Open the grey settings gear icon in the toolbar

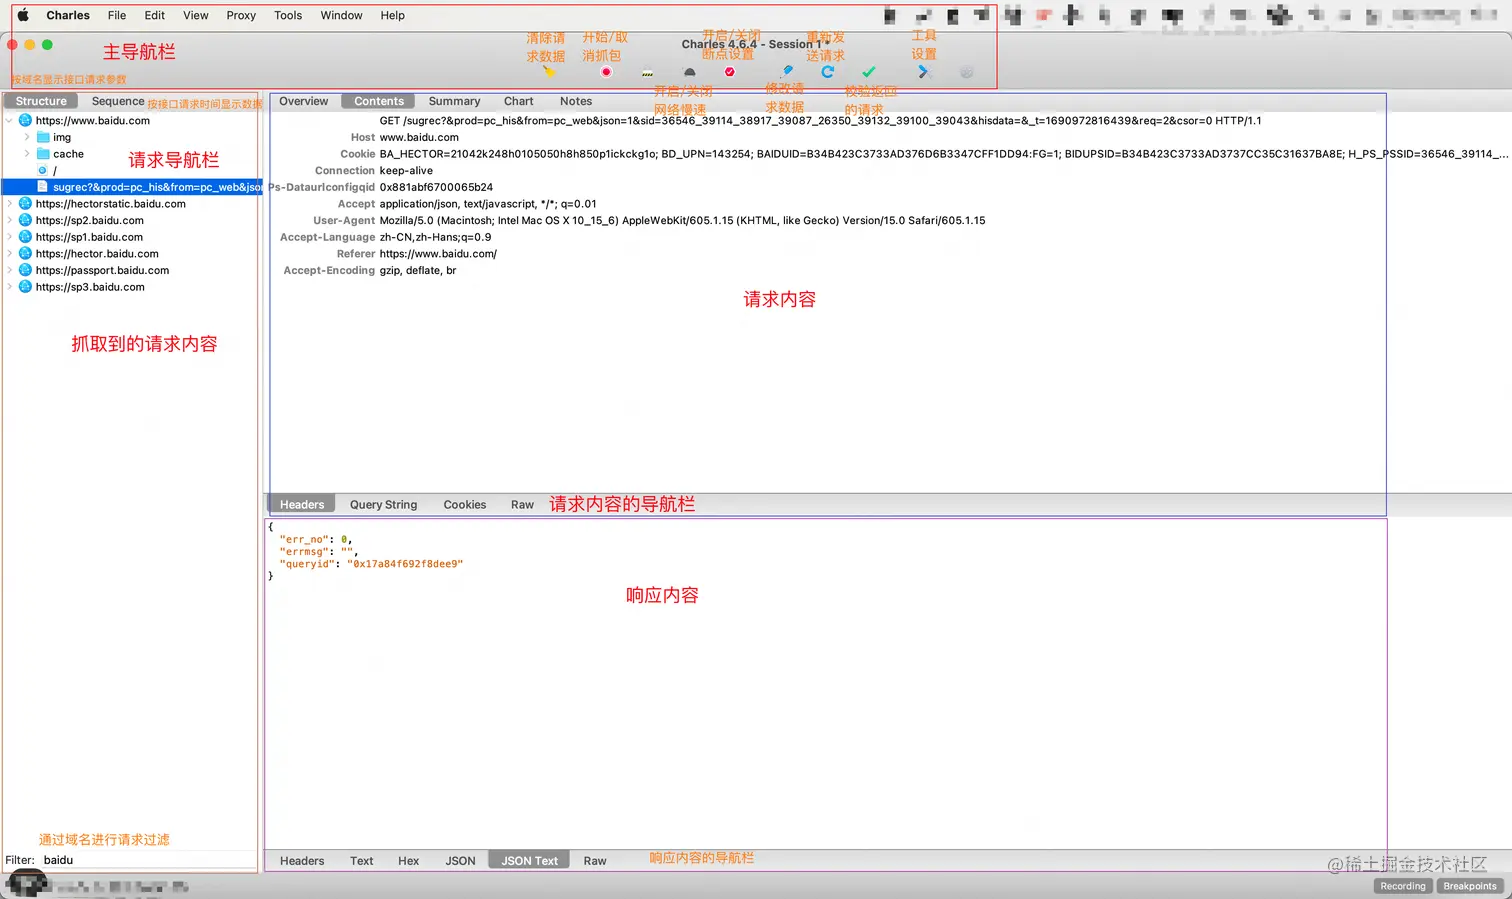coord(966,72)
